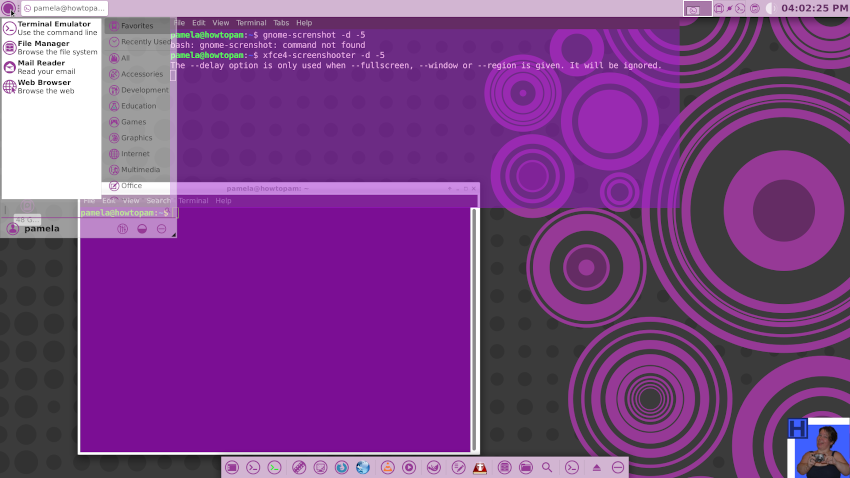The image size is (850, 478).
Task: Open the file cabinet dock icon
Action: pos(505,467)
